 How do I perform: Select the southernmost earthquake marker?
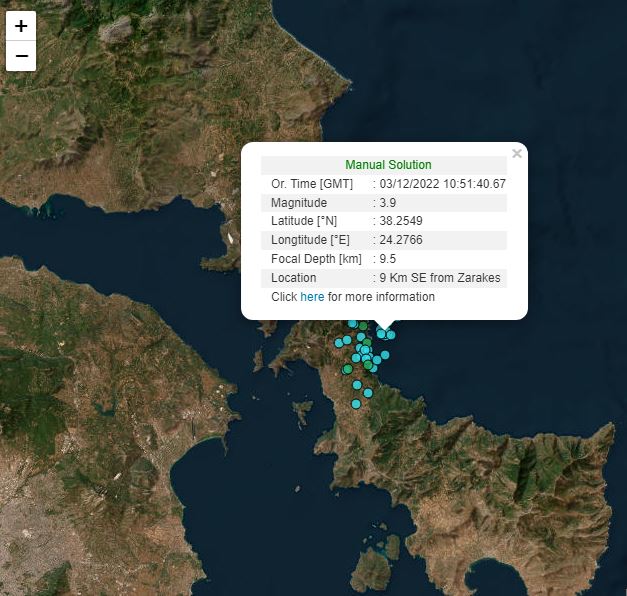356,404
